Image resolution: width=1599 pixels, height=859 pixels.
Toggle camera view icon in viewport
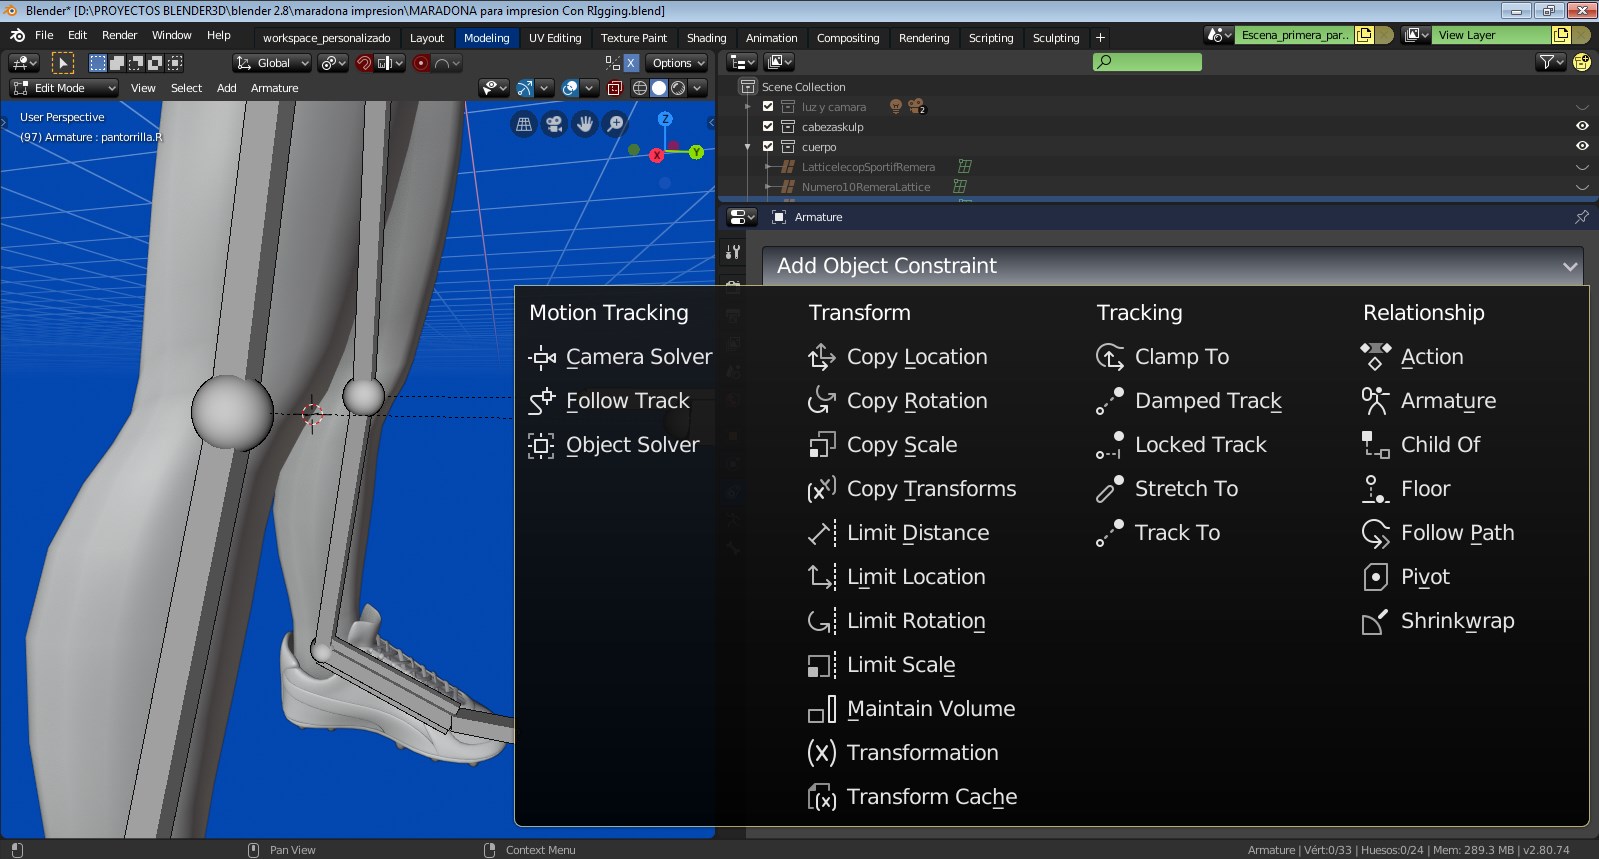pyautogui.click(x=554, y=124)
